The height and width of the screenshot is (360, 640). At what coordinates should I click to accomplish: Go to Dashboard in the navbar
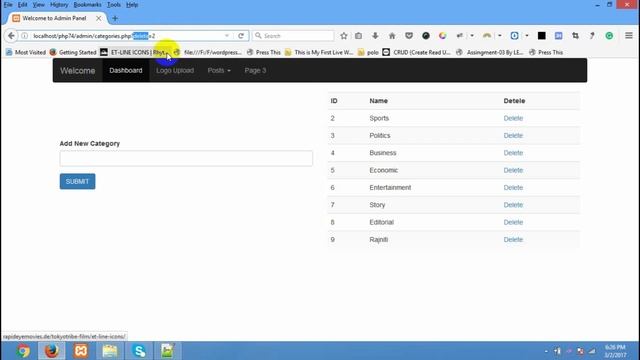[x=126, y=71]
